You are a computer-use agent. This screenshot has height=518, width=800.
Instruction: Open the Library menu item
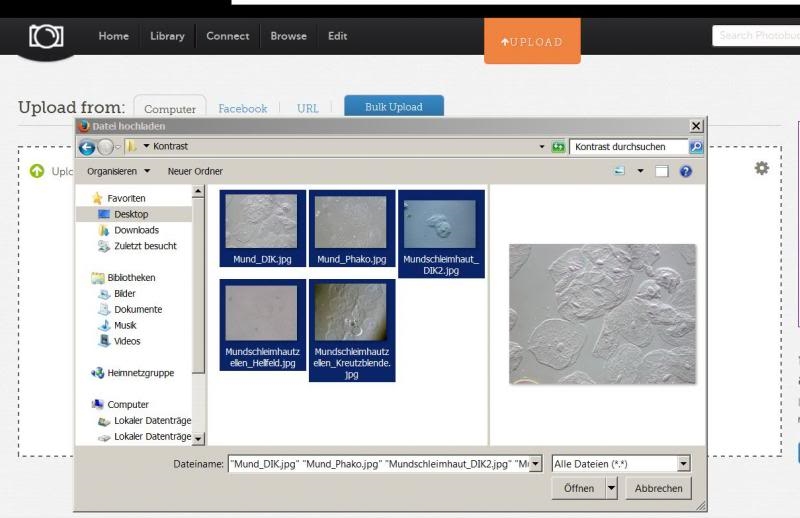[167, 36]
